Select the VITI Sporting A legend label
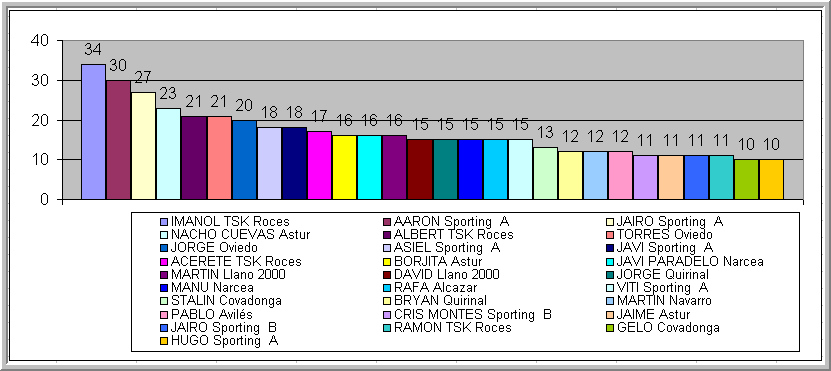This screenshot has height=371, width=831. click(x=663, y=288)
